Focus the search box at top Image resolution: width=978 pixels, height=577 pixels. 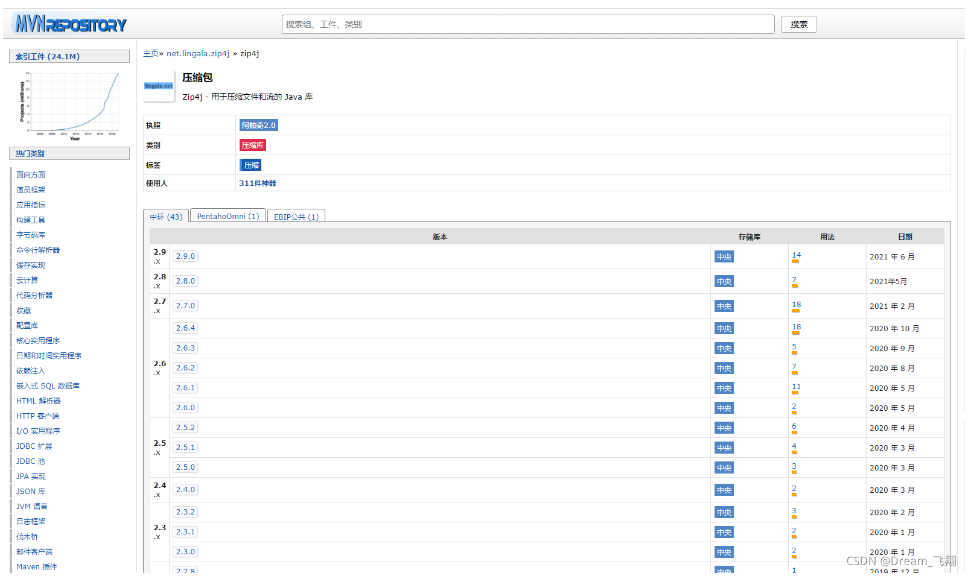528,24
